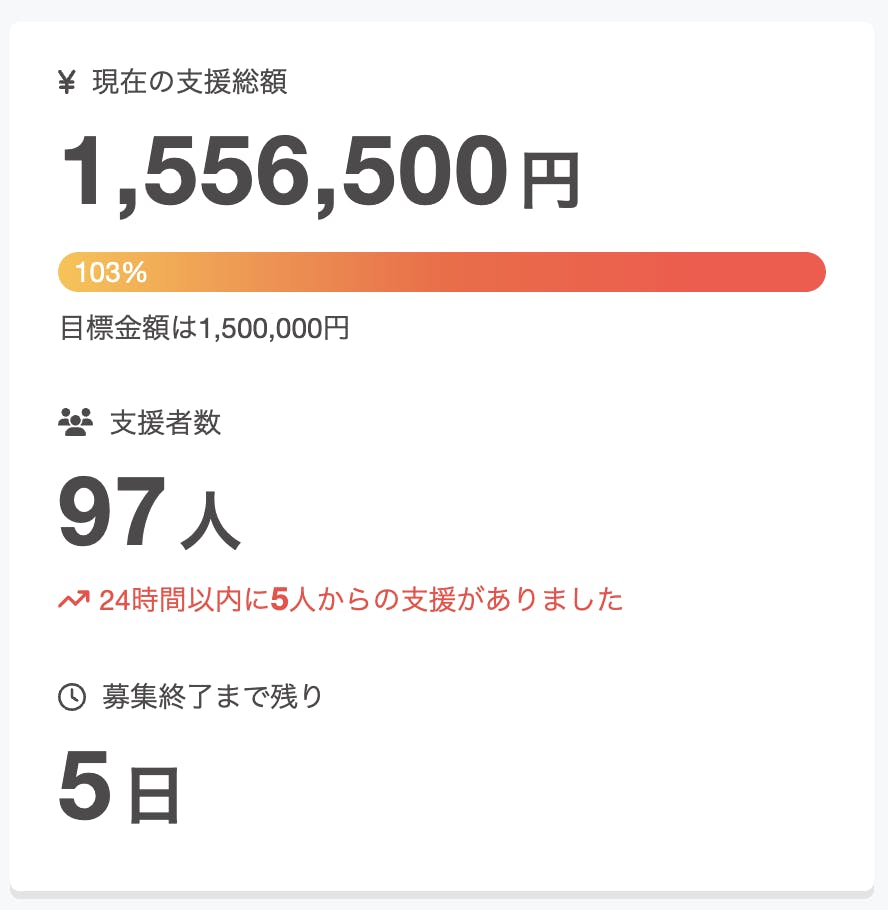Viewport: 888px width, 910px height.
Task: Click the 1,556,500 total amount
Action: [284, 173]
